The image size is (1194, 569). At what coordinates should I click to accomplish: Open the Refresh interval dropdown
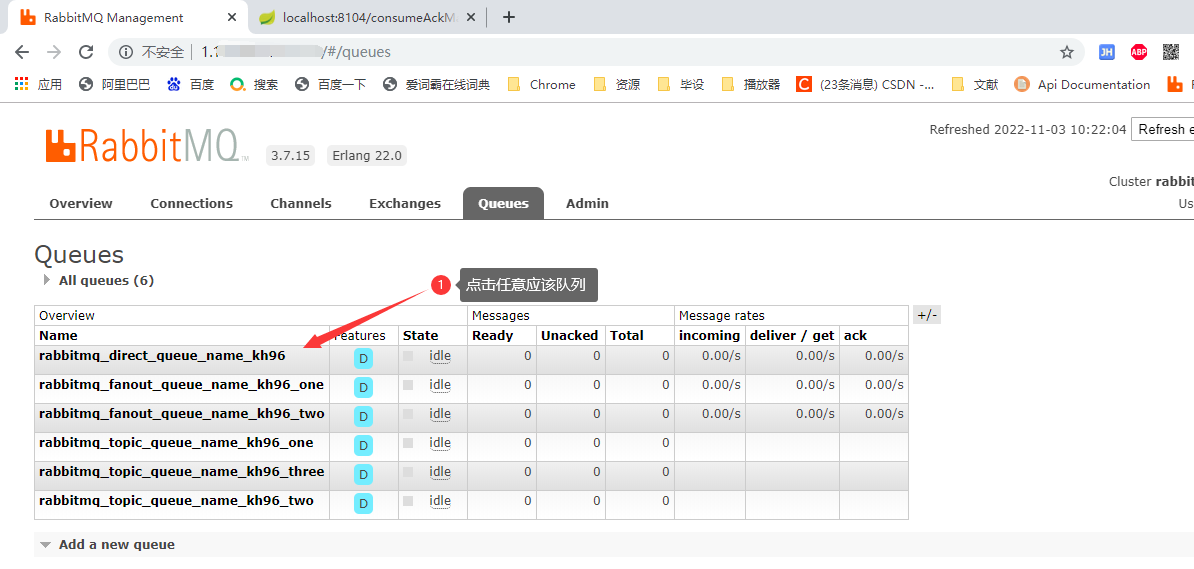[x=1163, y=129]
